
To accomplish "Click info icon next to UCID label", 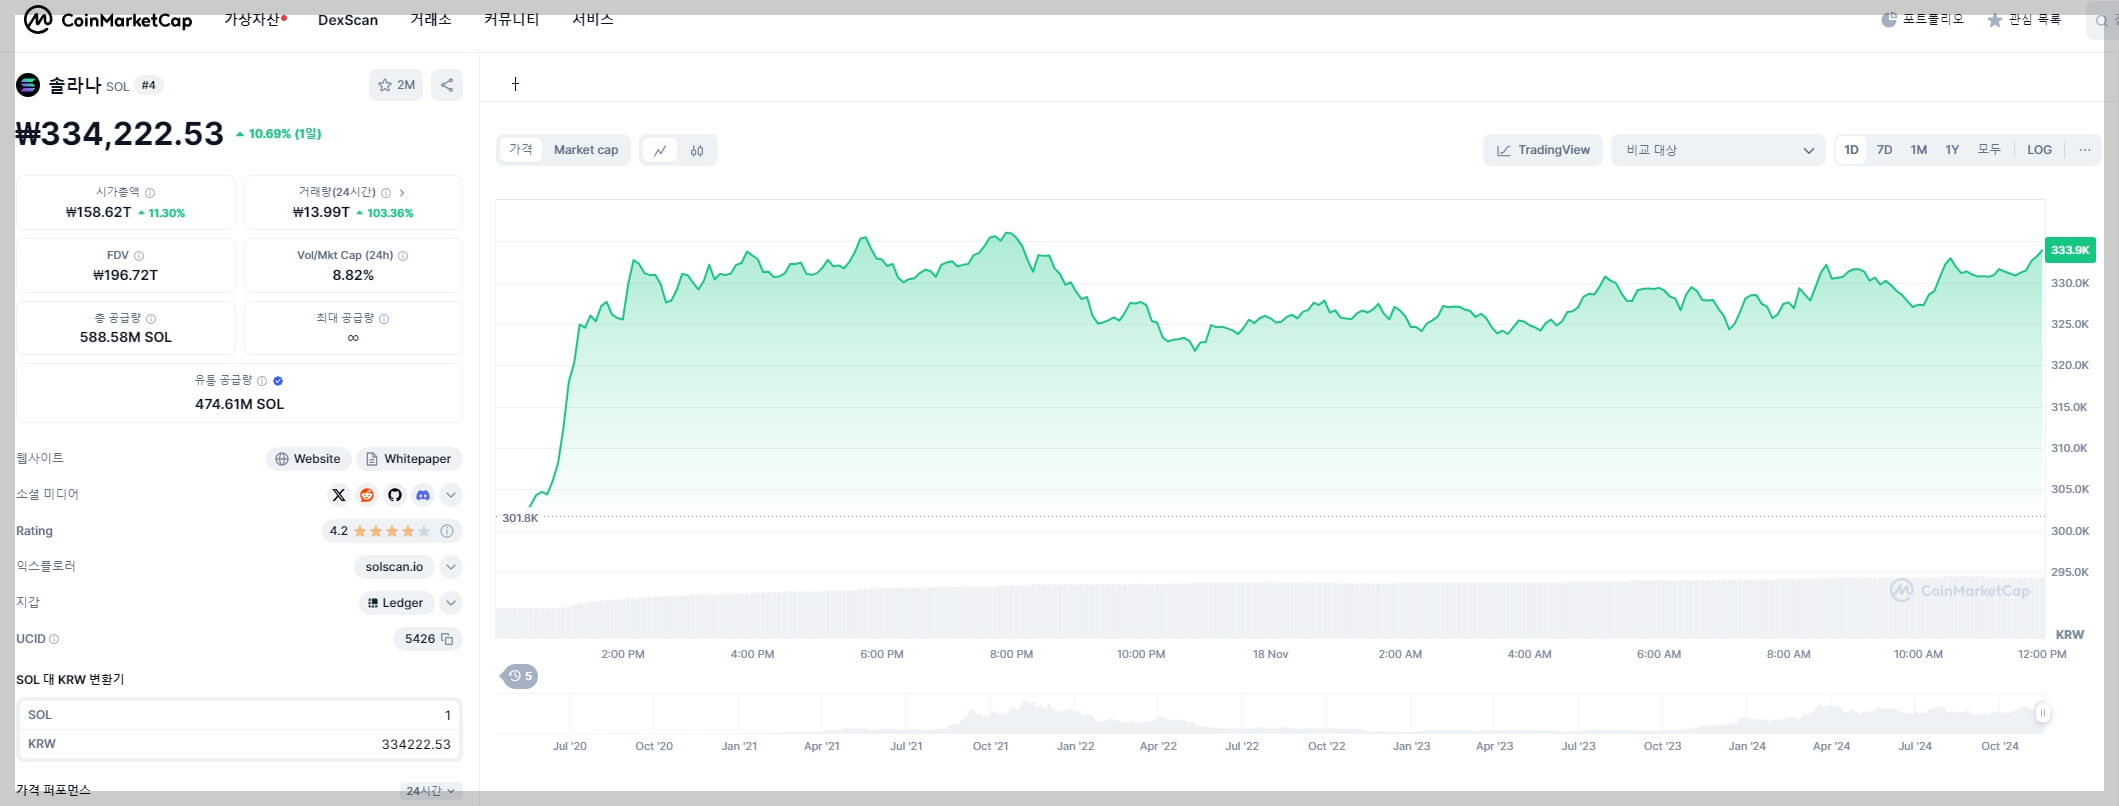I will point(54,639).
